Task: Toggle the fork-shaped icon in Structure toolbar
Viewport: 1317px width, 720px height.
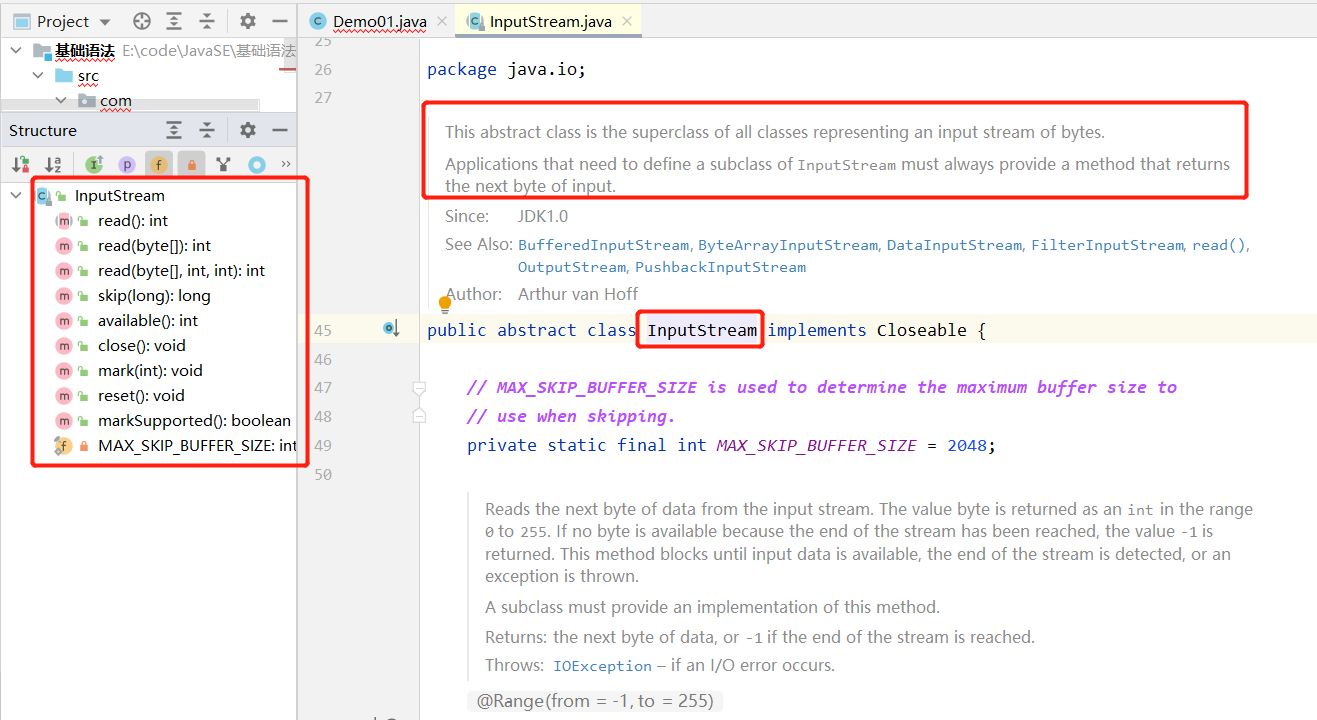Action: click(x=224, y=164)
